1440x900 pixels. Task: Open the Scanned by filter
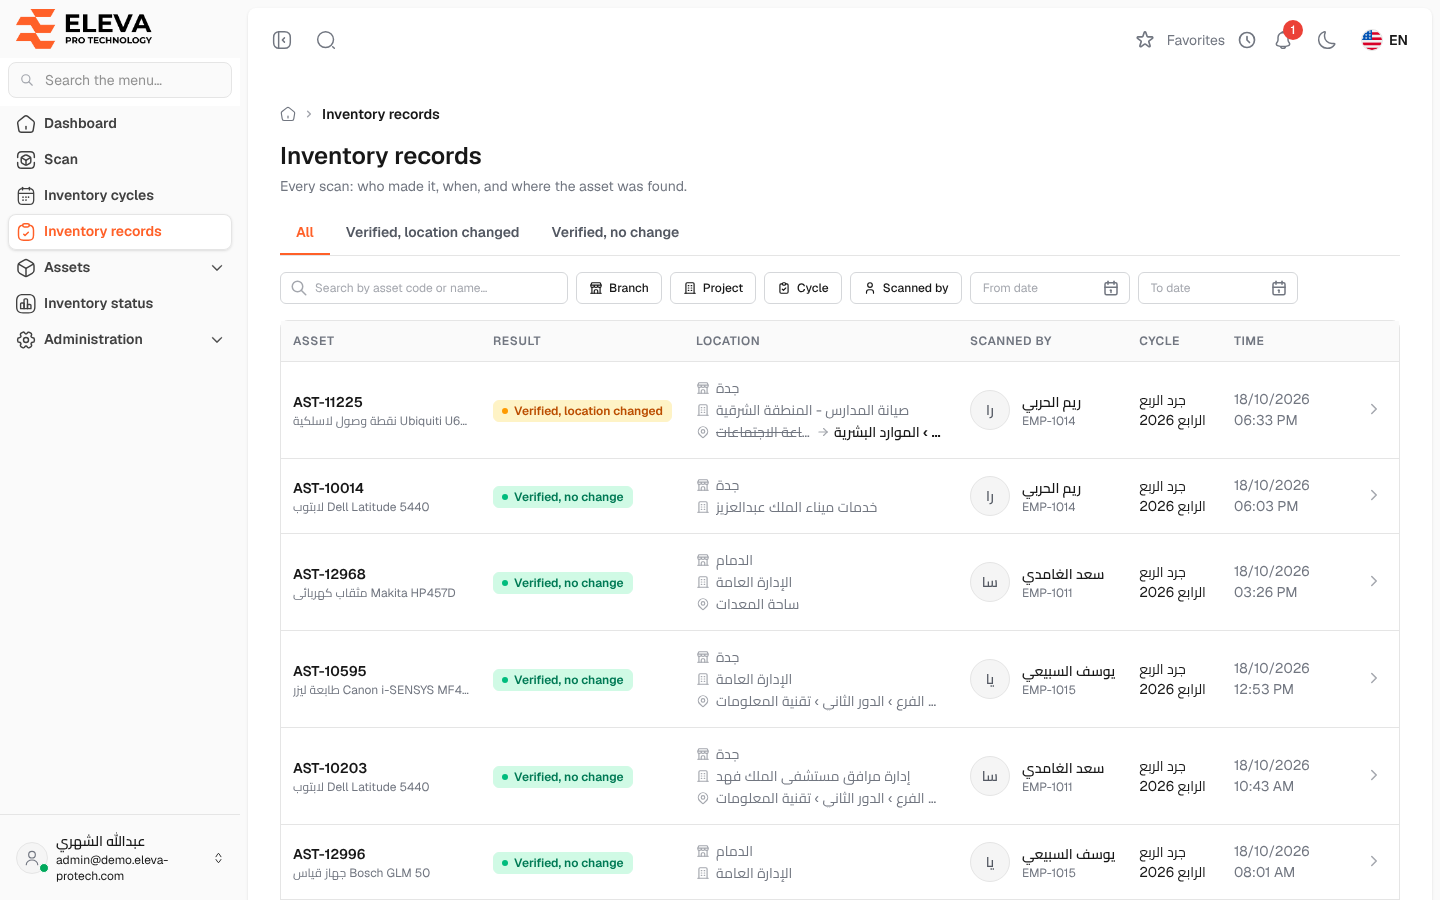pyautogui.click(x=906, y=288)
